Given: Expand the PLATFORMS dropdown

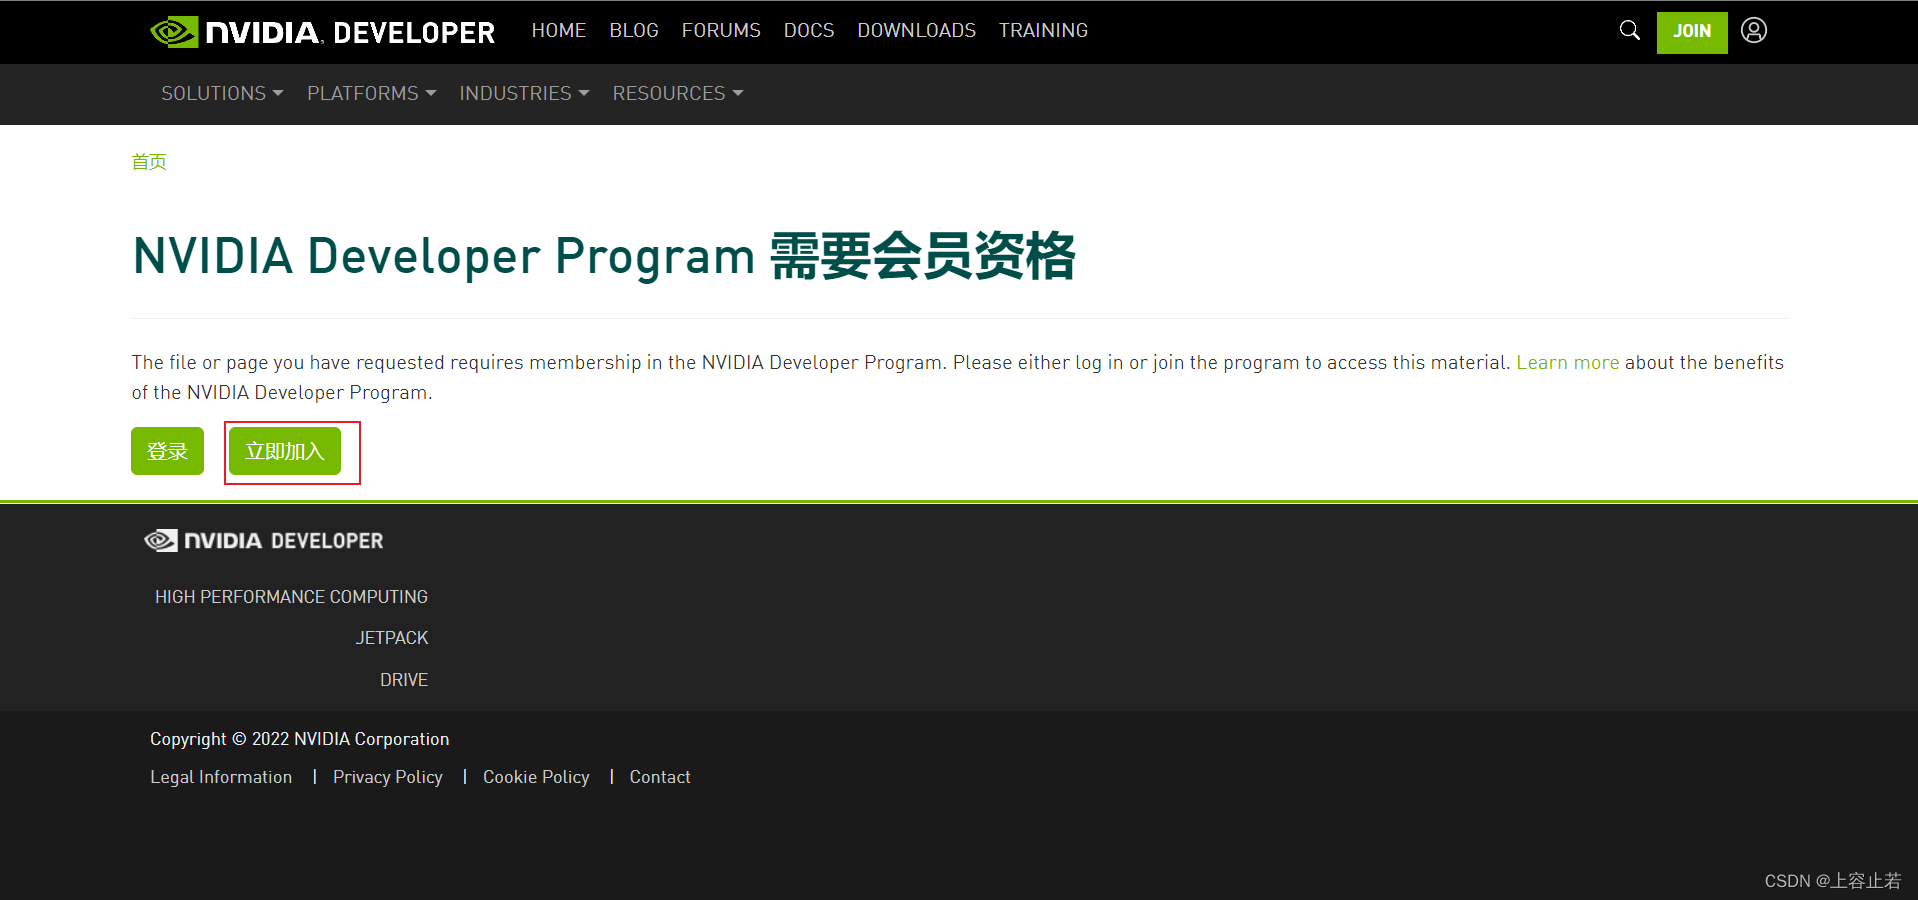Looking at the screenshot, I should tap(370, 93).
